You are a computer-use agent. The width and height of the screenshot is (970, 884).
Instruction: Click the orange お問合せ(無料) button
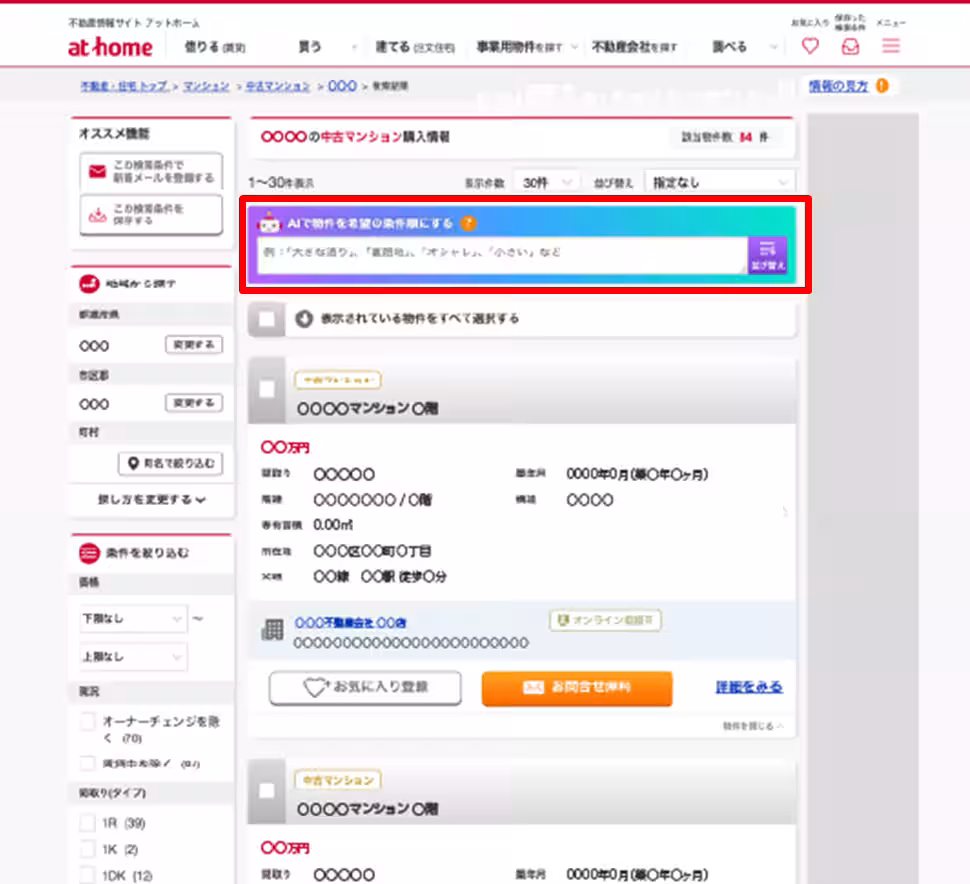click(577, 688)
